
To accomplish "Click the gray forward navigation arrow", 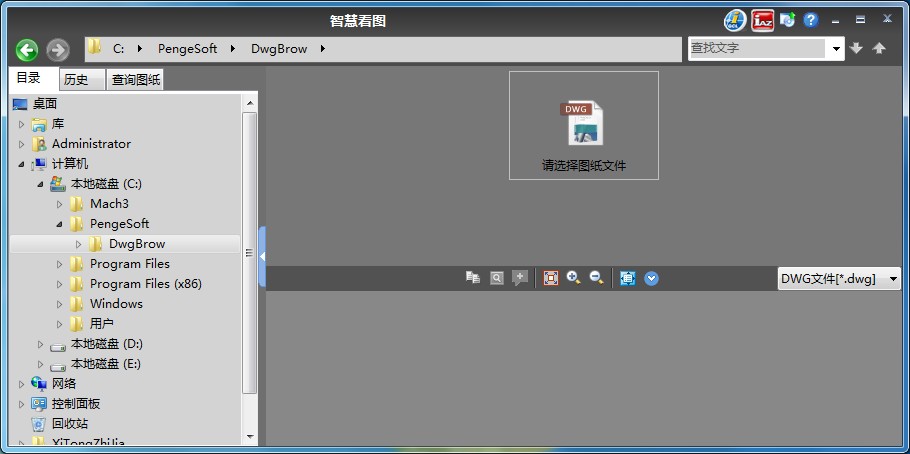I will pyautogui.click(x=57, y=51).
